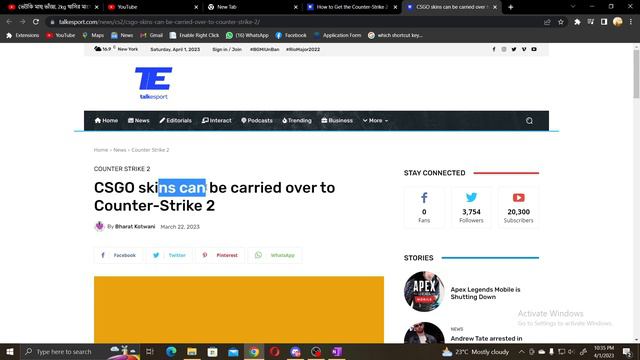Share the article on Pinterest button

tap(220, 255)
